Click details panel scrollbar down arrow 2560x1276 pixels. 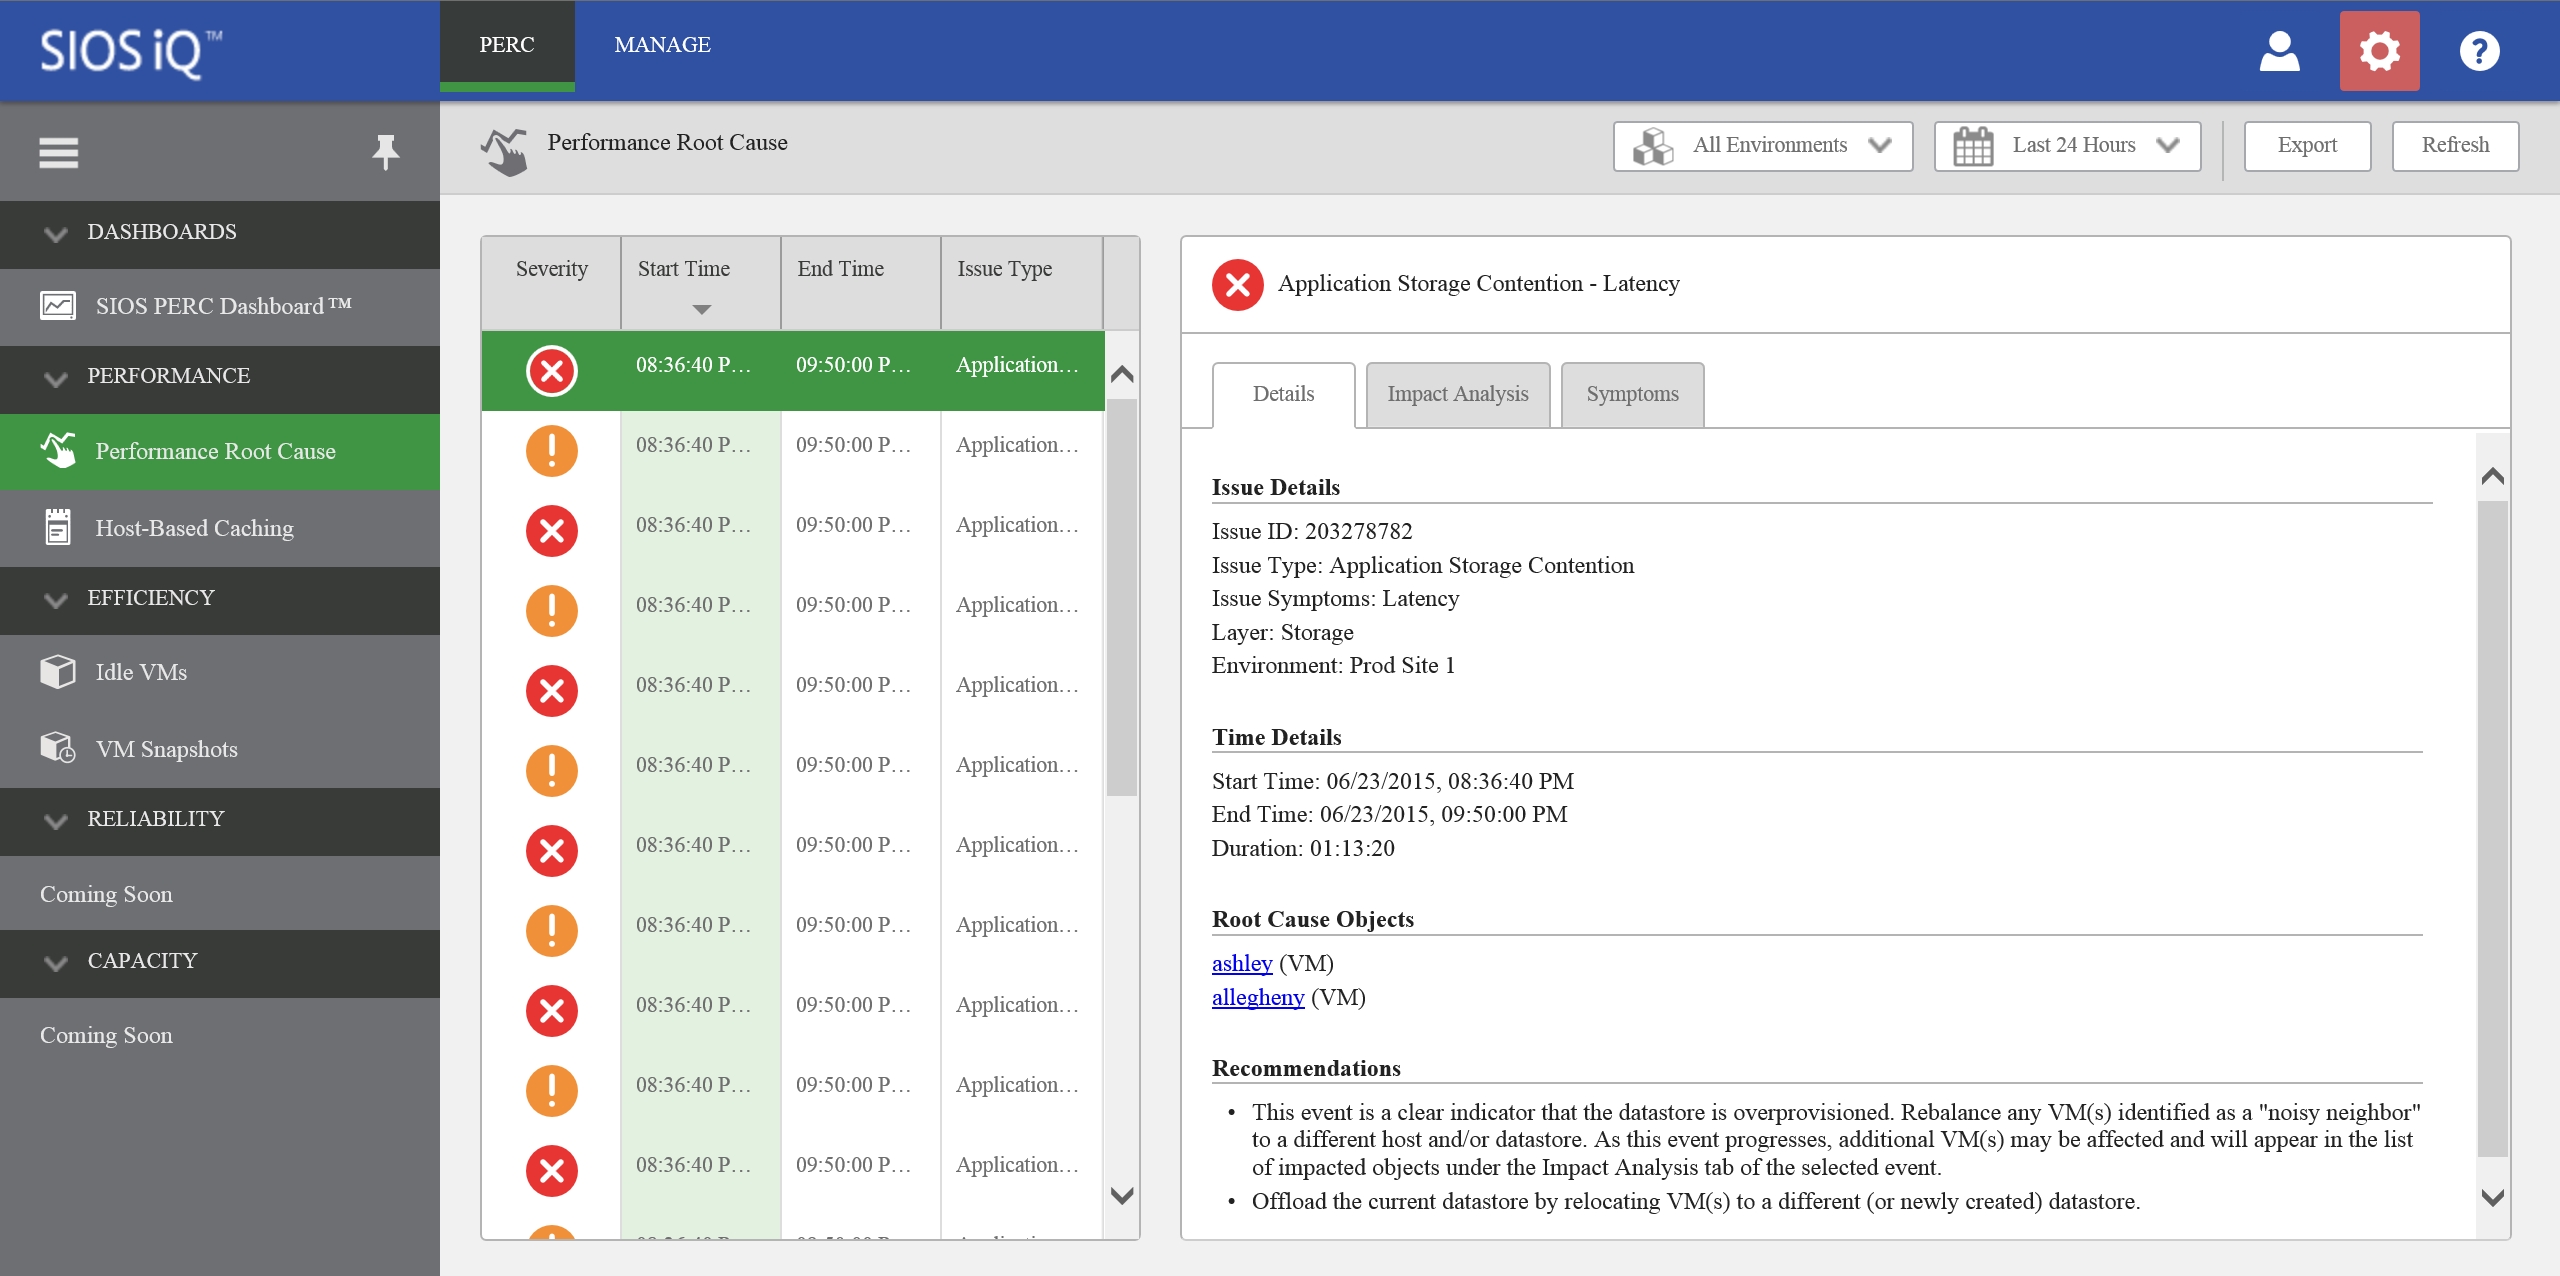(x=2493, y=1198)
